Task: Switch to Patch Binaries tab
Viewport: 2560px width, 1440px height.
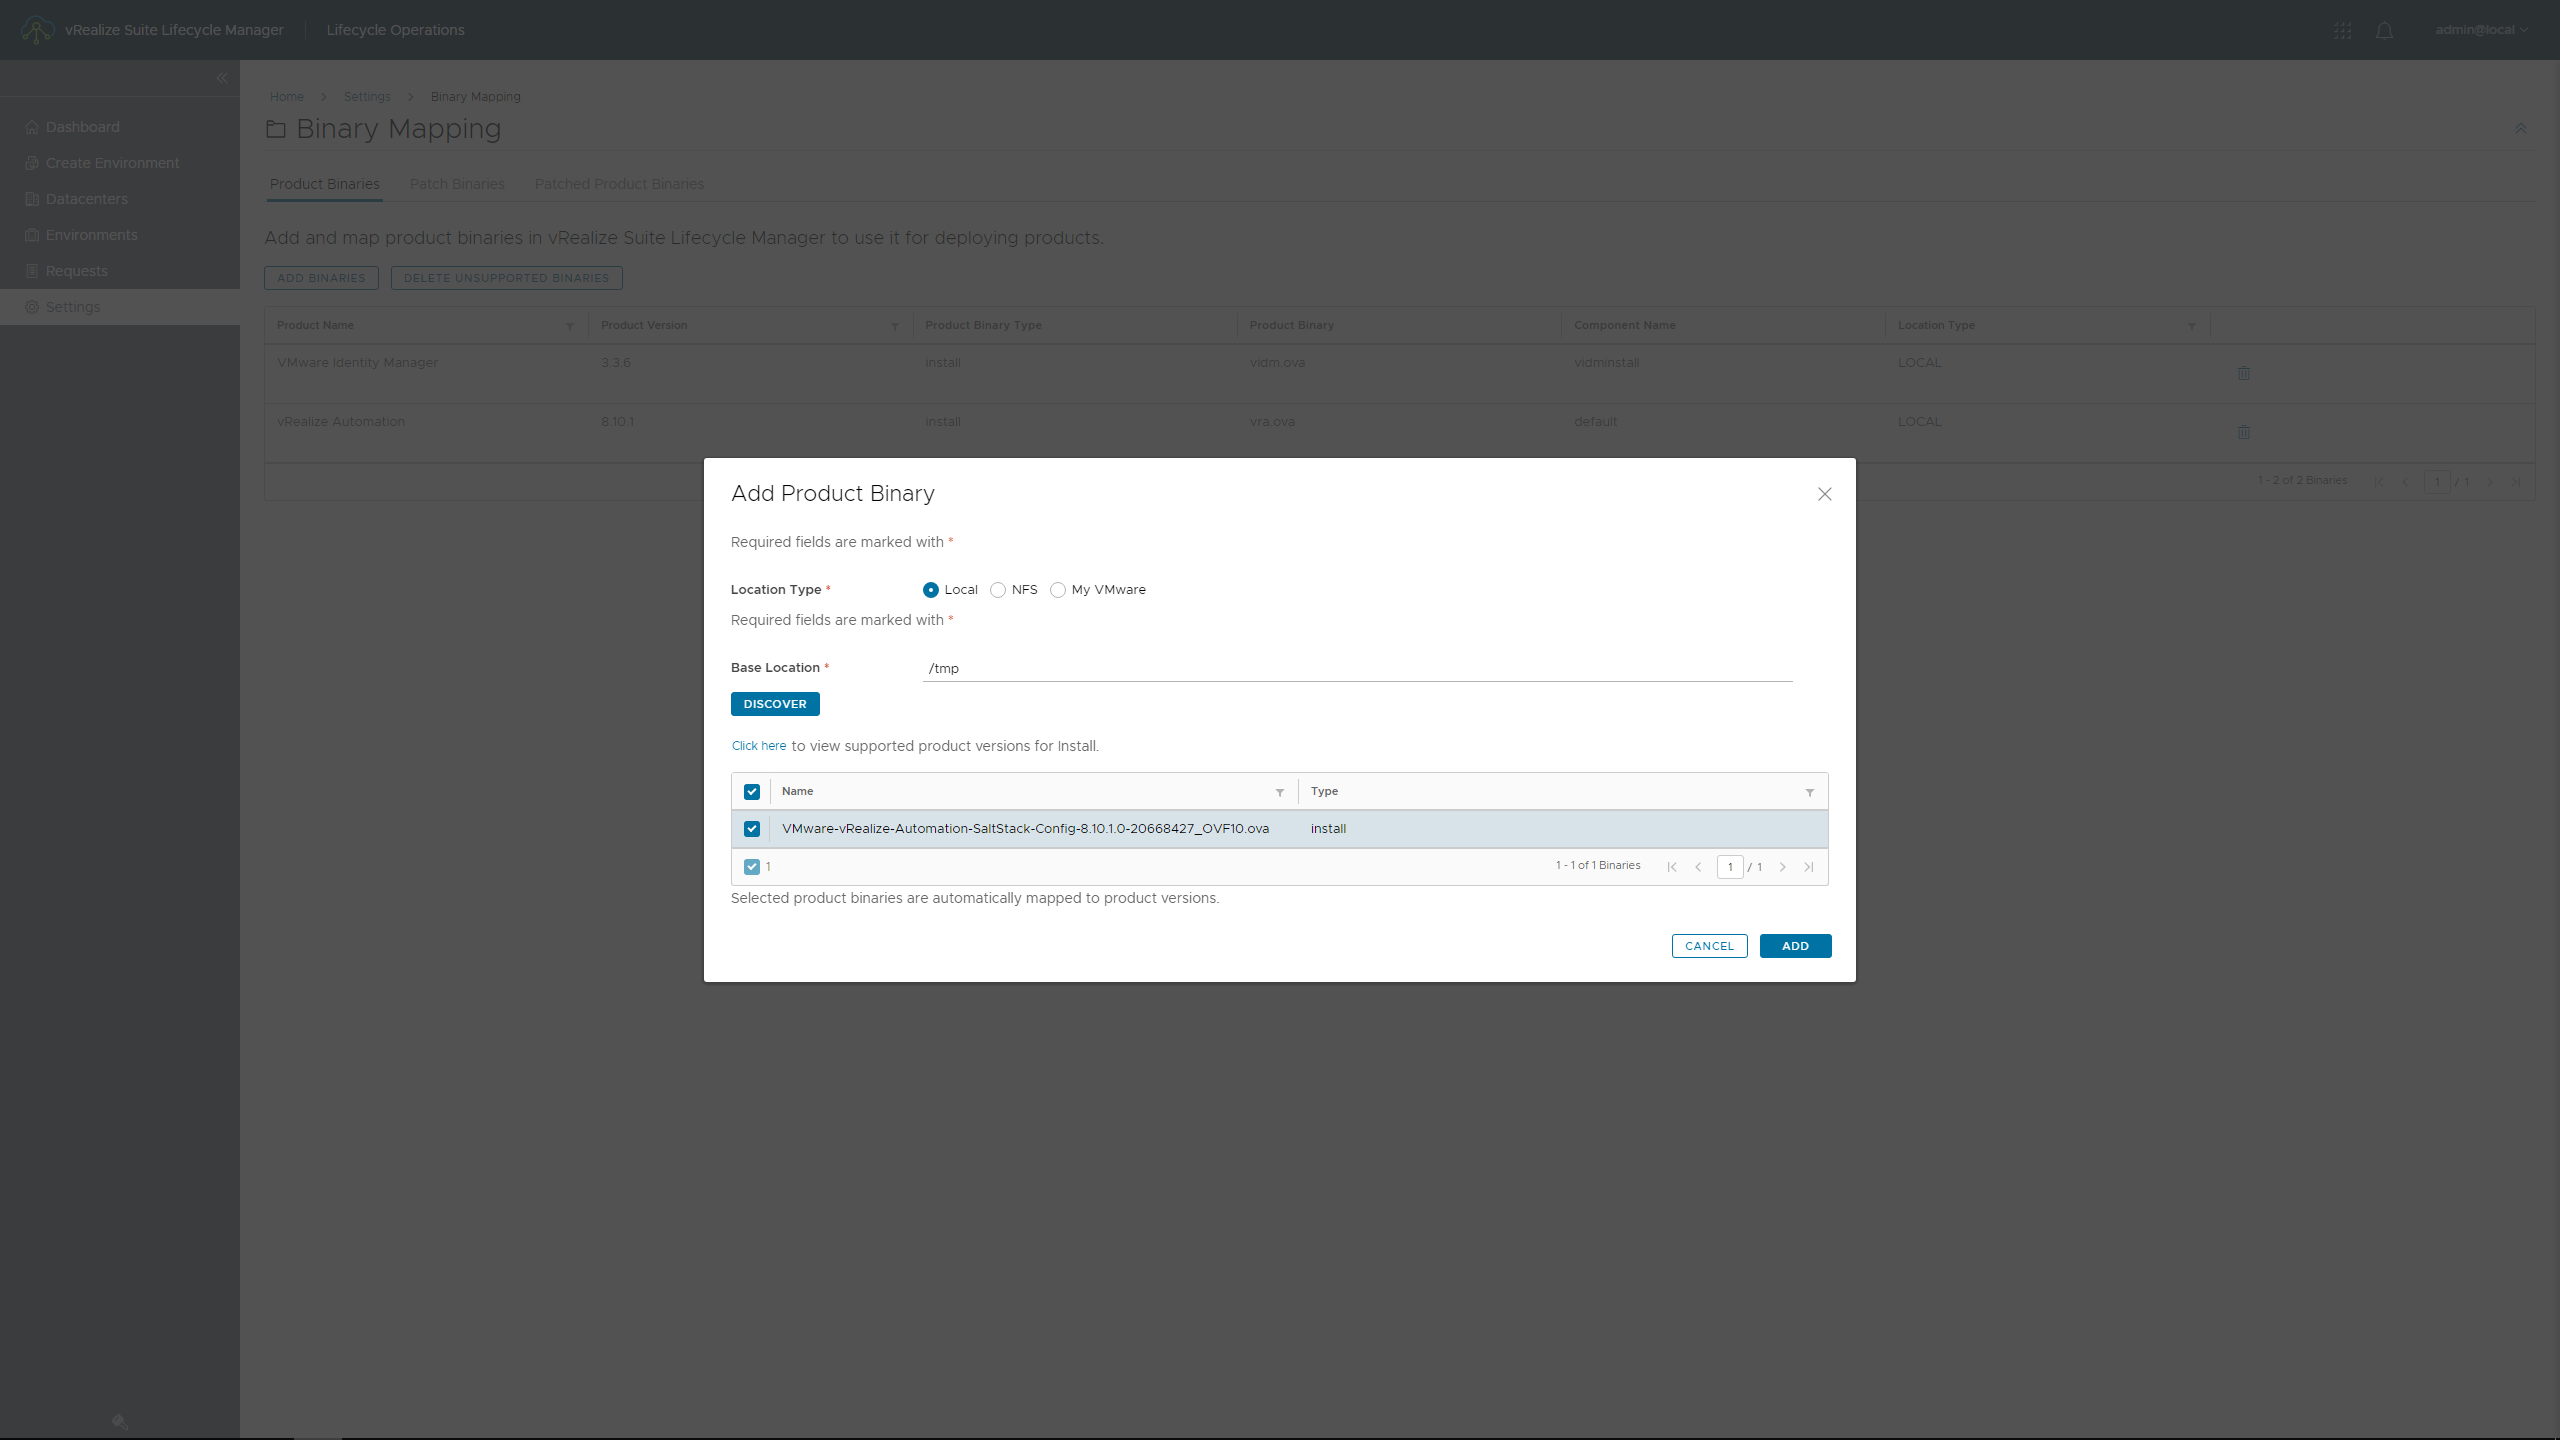Action: click(457, 184)
